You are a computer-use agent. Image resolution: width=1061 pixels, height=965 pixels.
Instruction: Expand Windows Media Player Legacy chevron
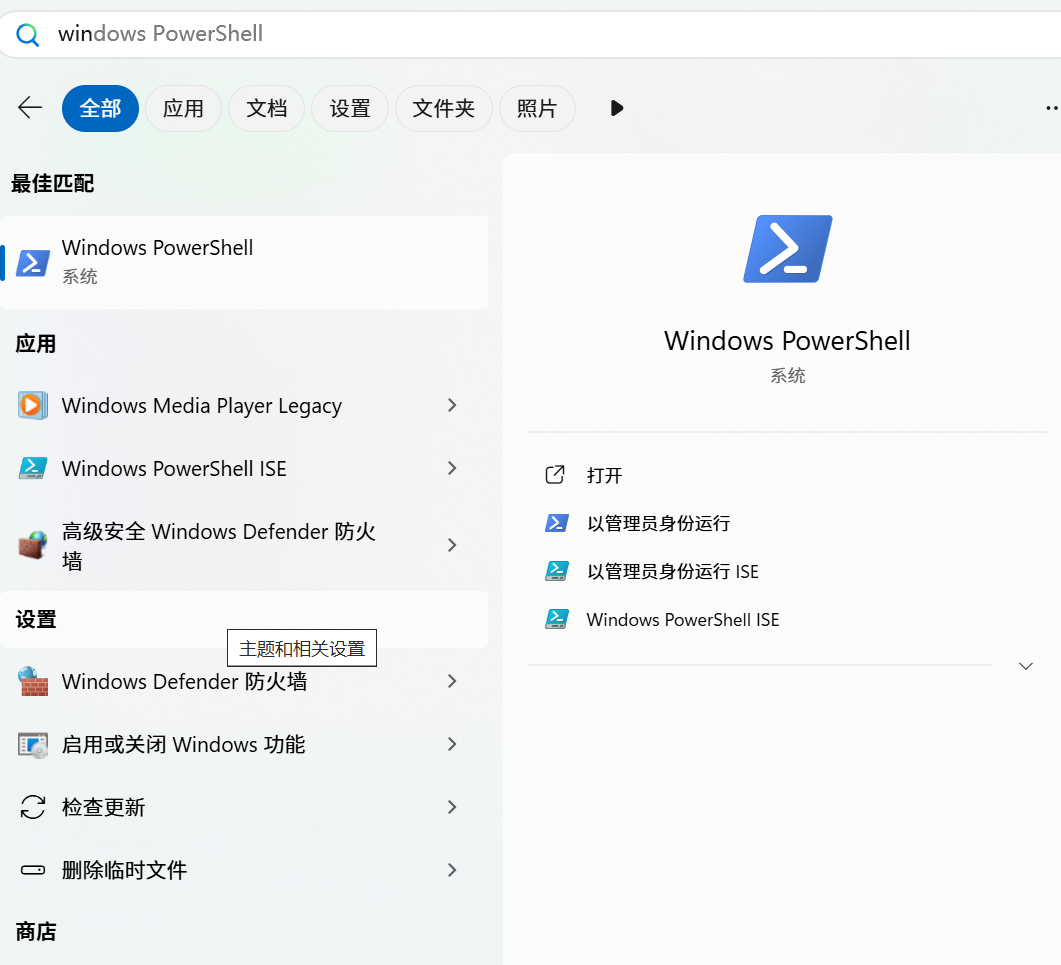tap(452, 405)
